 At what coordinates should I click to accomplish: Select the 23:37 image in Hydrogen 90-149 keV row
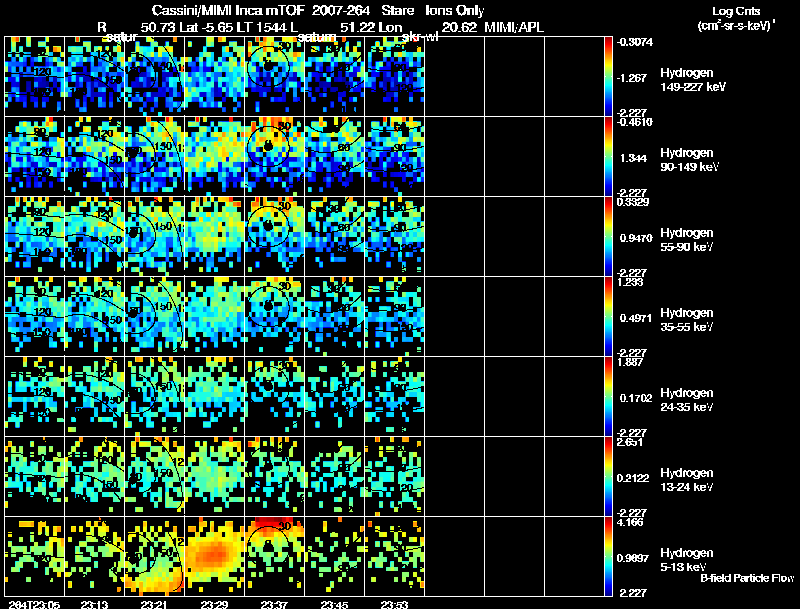point(274,156)
